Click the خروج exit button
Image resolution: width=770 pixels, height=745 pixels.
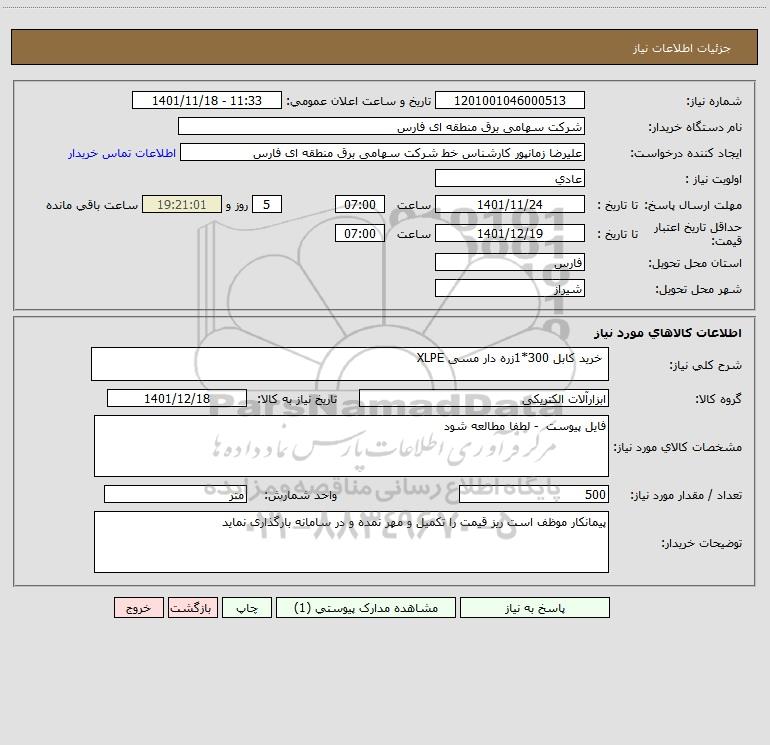(138, 607)
